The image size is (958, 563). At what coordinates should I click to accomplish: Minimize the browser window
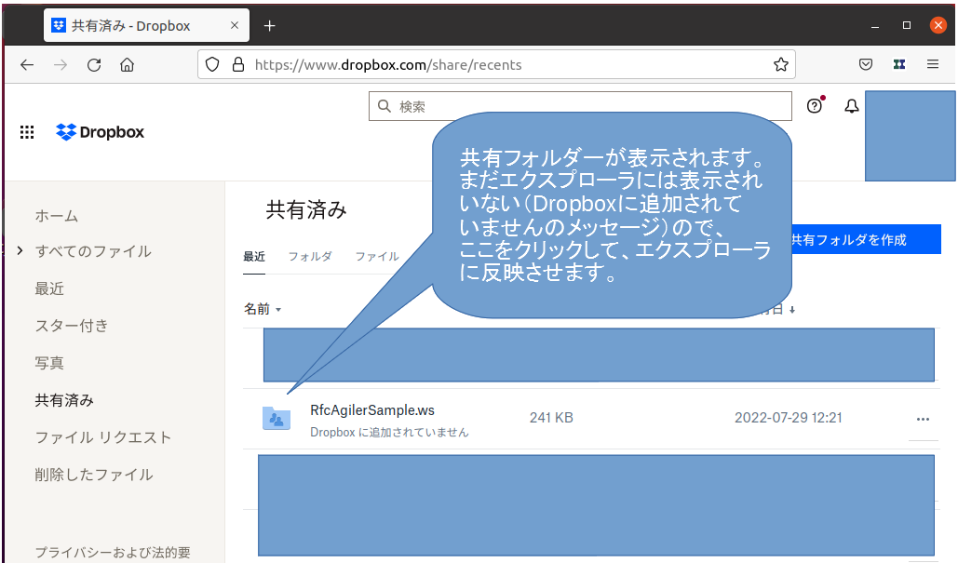pos(875,26)
